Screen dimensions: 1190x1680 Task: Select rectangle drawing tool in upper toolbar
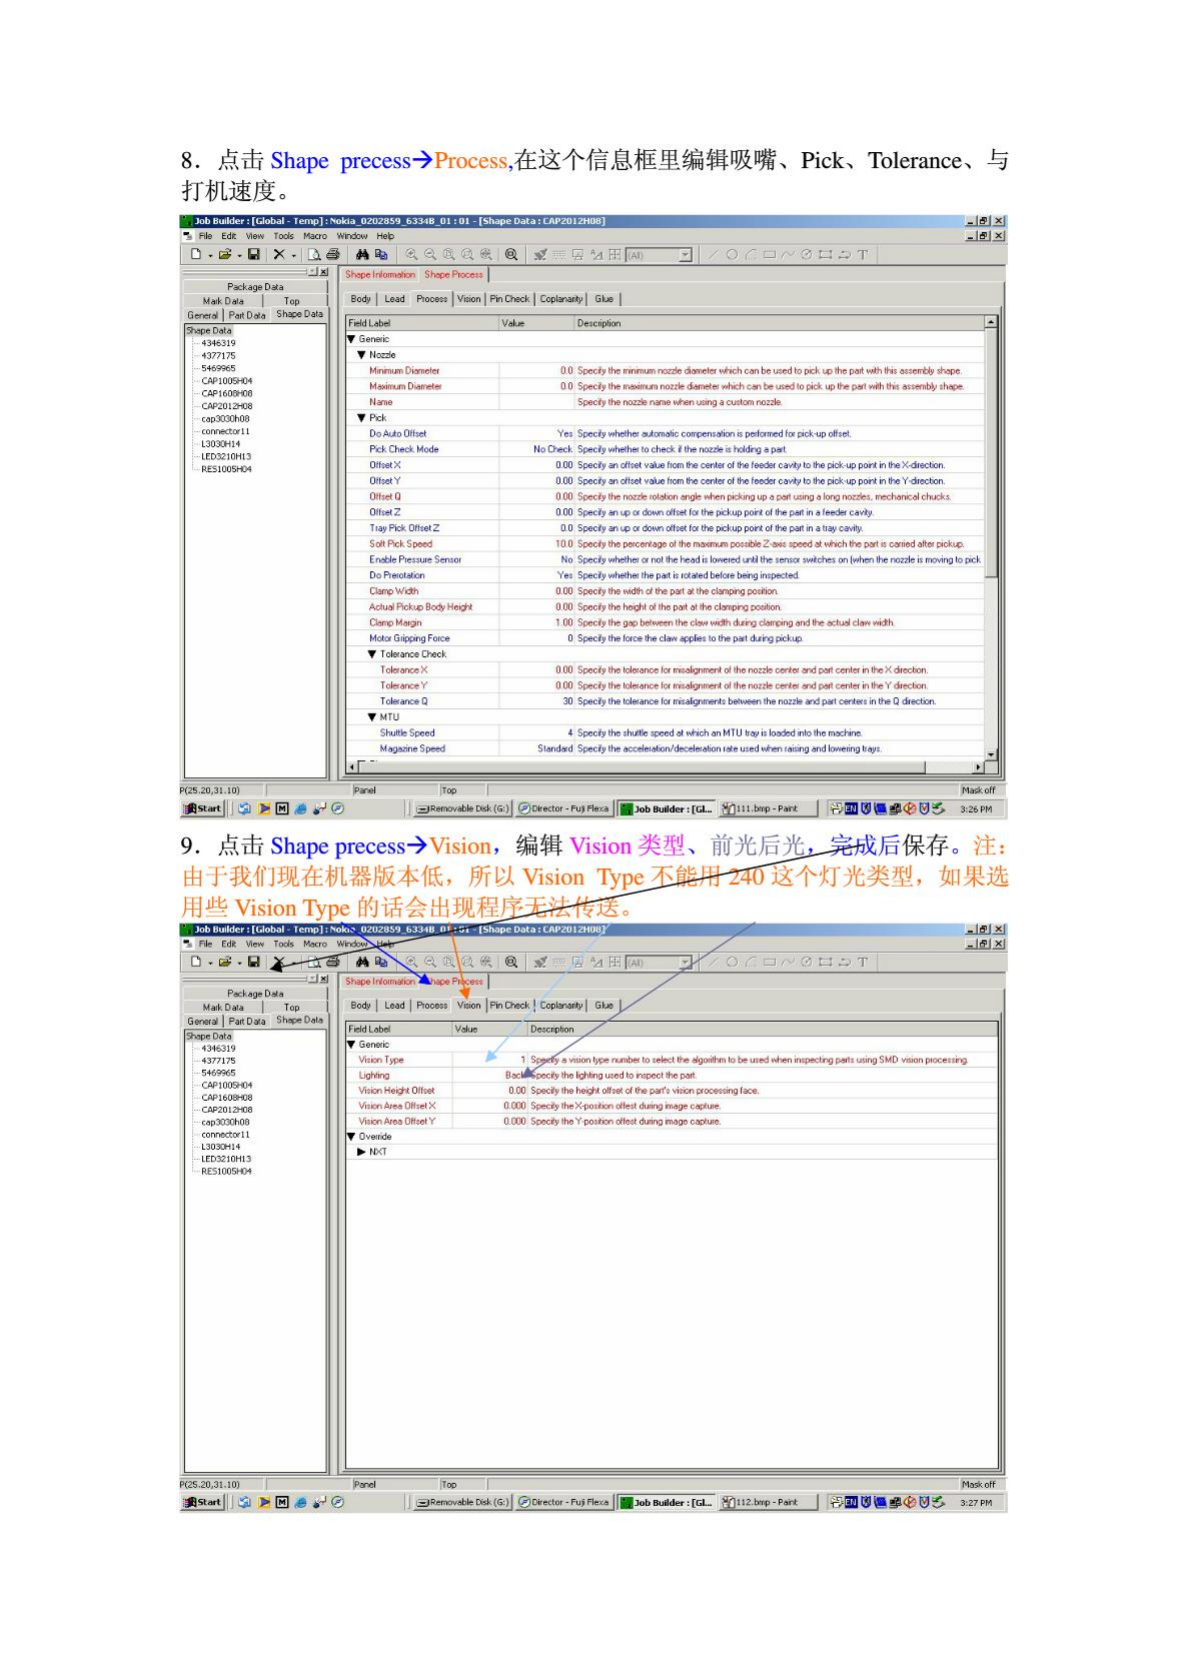pos(769,255)
